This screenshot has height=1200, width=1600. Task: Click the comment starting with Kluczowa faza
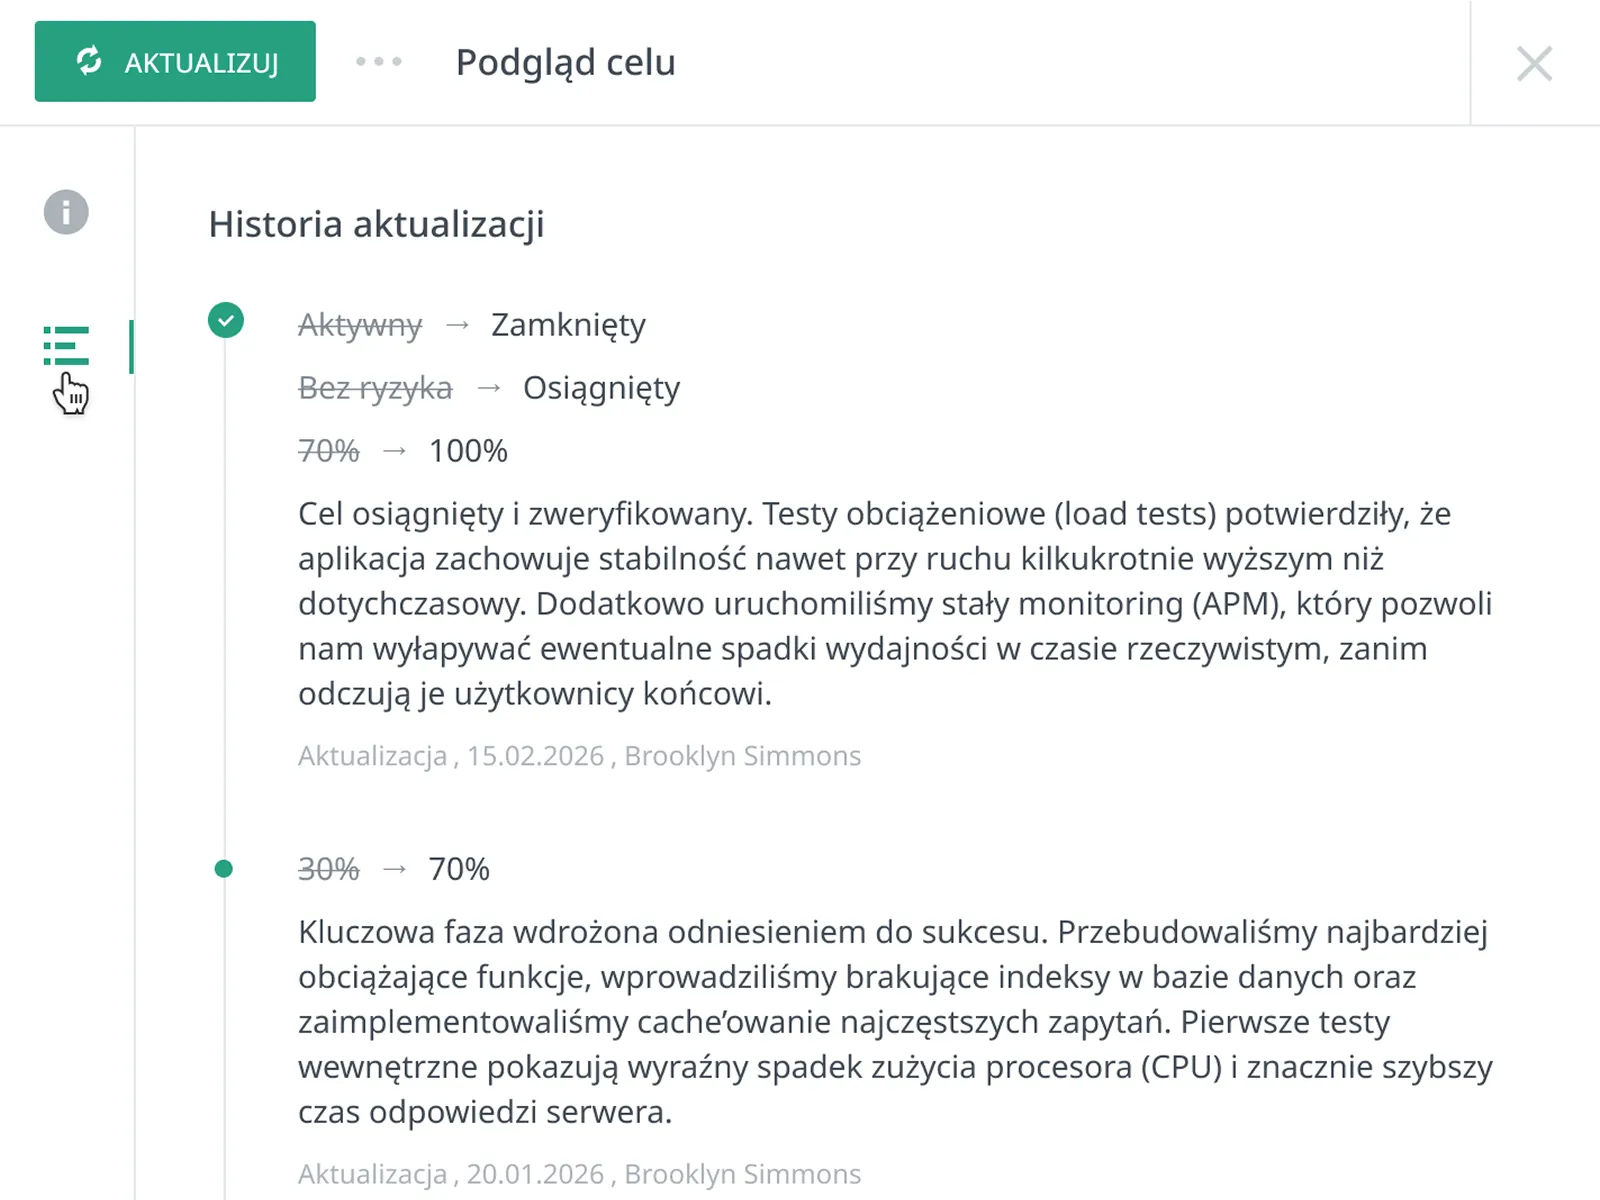click(895, 1021)
